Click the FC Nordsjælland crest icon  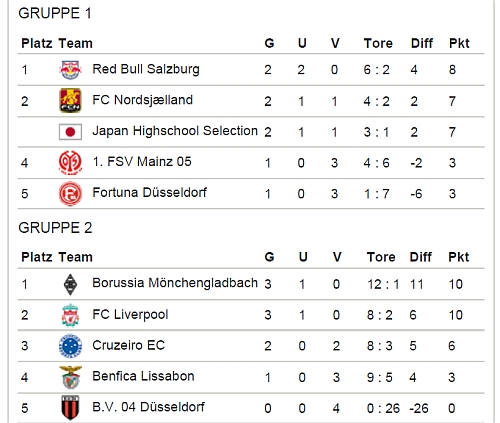pyautogui.click(x=70, y=100)
